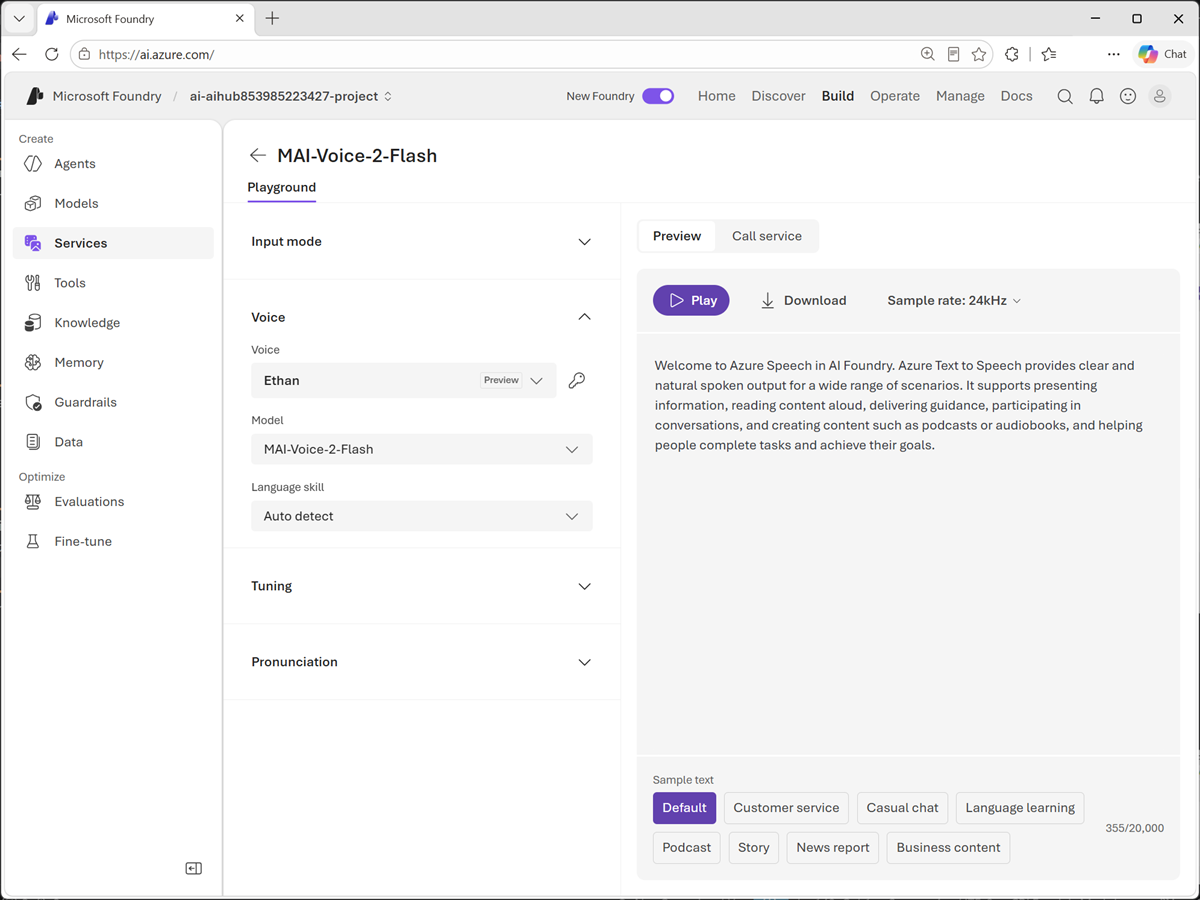Image resolution: width=1200 pixels, height=900 pixels.
Task: Select the Casual chat sample text
Action: click(903, 808)
